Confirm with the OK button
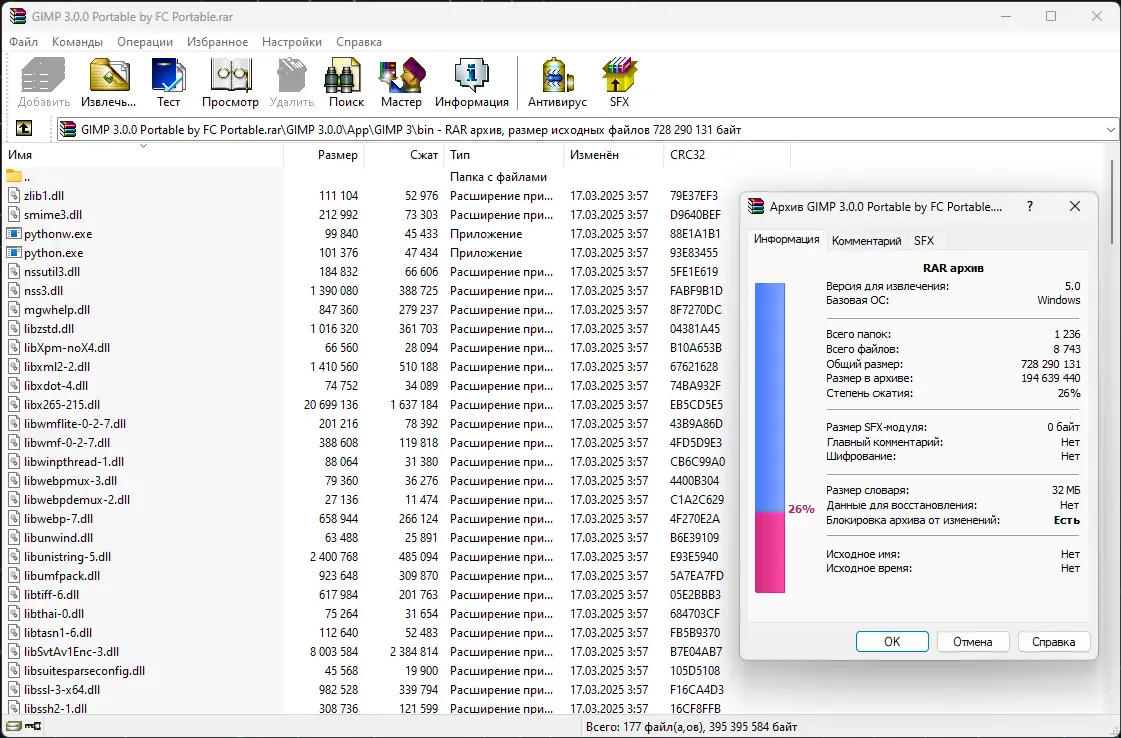The image size is (1121, 738). [892, 641]
